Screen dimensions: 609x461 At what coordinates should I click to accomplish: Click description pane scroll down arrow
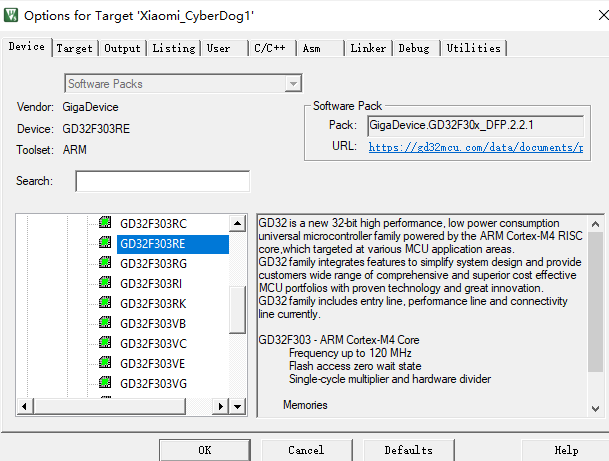(595, 408)
